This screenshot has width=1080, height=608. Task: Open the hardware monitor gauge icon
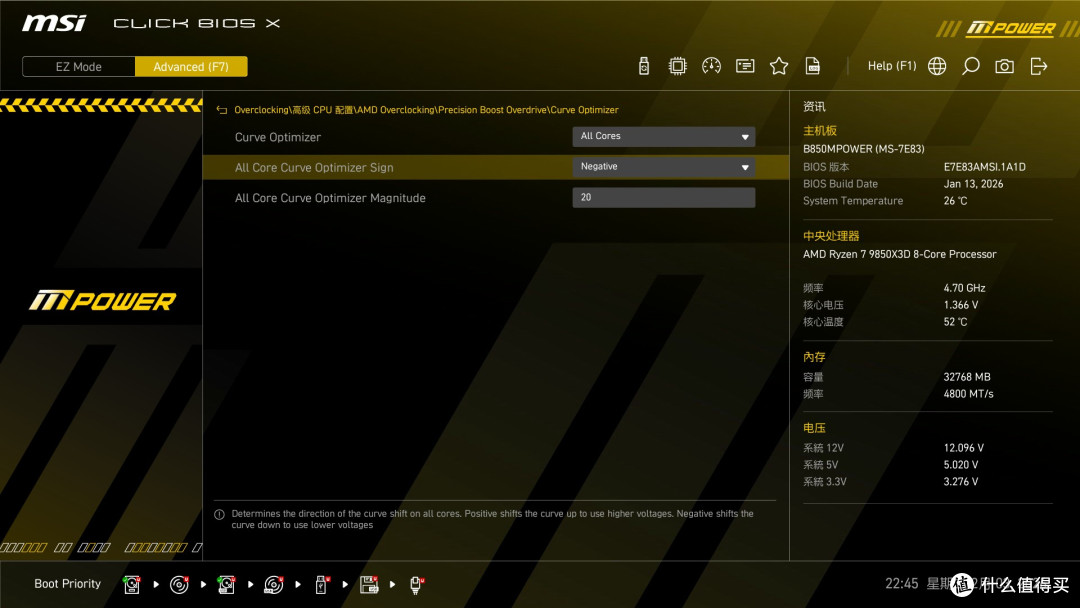coord(711,66)
